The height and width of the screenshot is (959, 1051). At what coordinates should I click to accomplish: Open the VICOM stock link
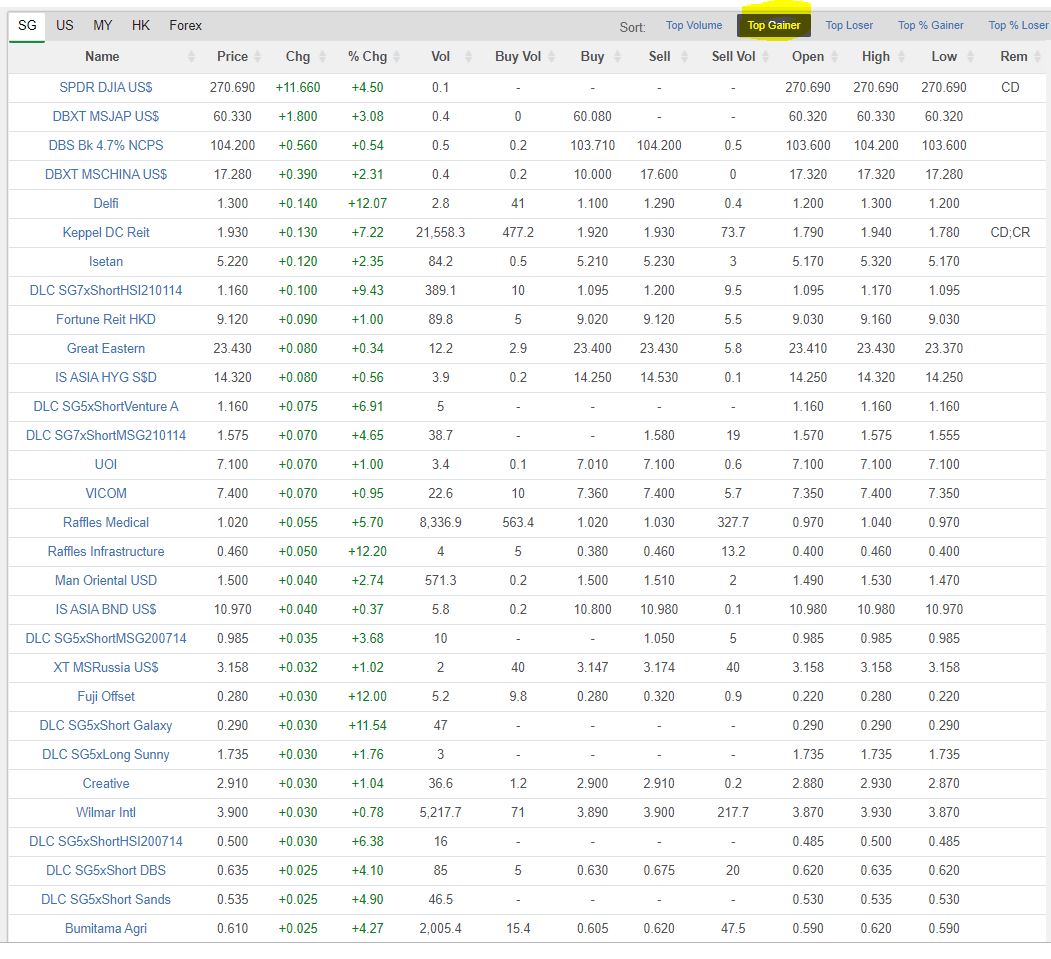pos(106,494)
